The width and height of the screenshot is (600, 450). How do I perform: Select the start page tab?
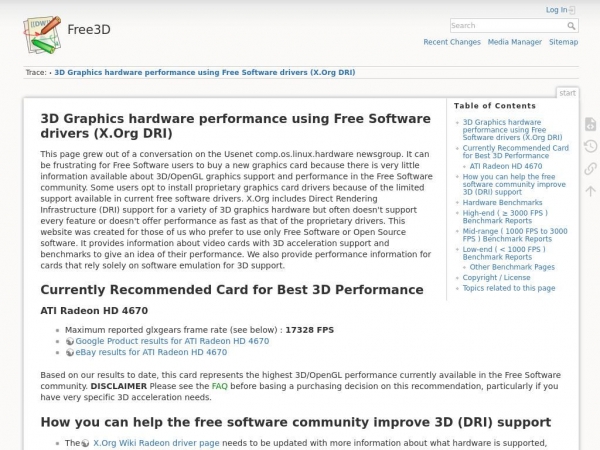tap(567, 93)
